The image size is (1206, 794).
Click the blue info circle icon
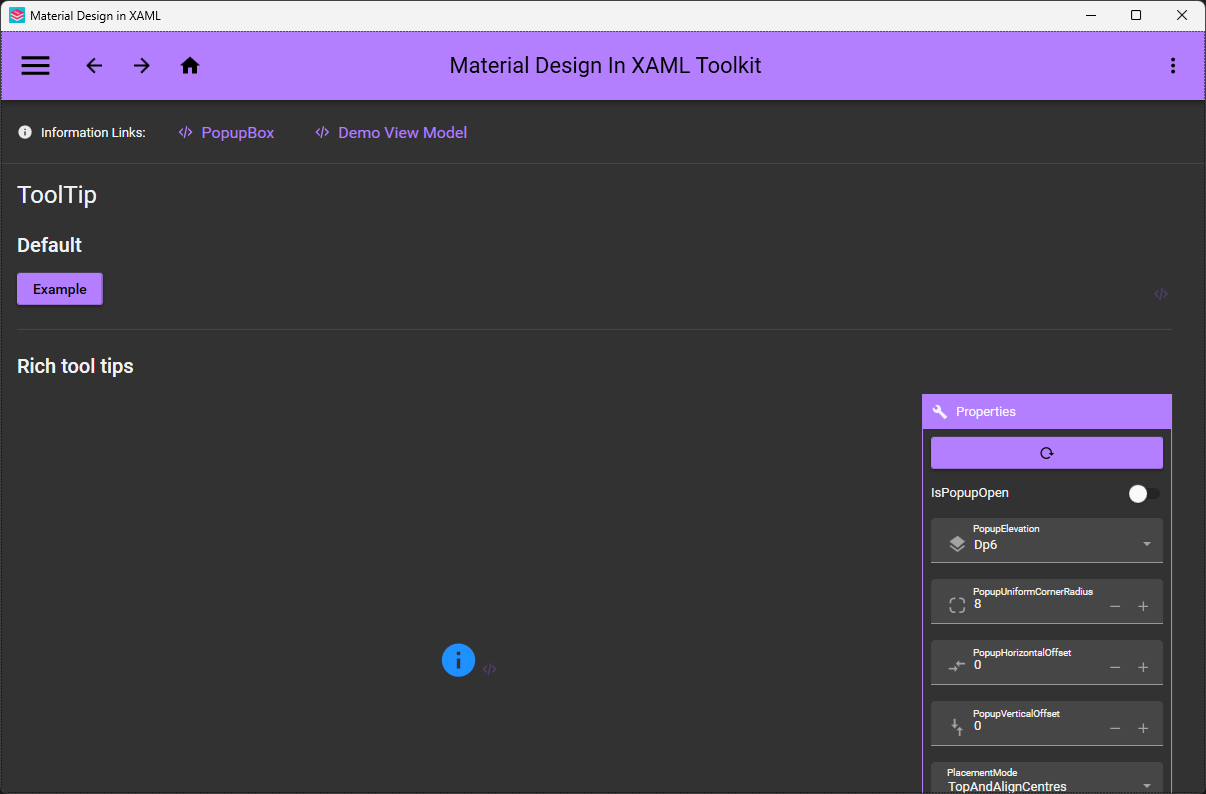(458, 660)
